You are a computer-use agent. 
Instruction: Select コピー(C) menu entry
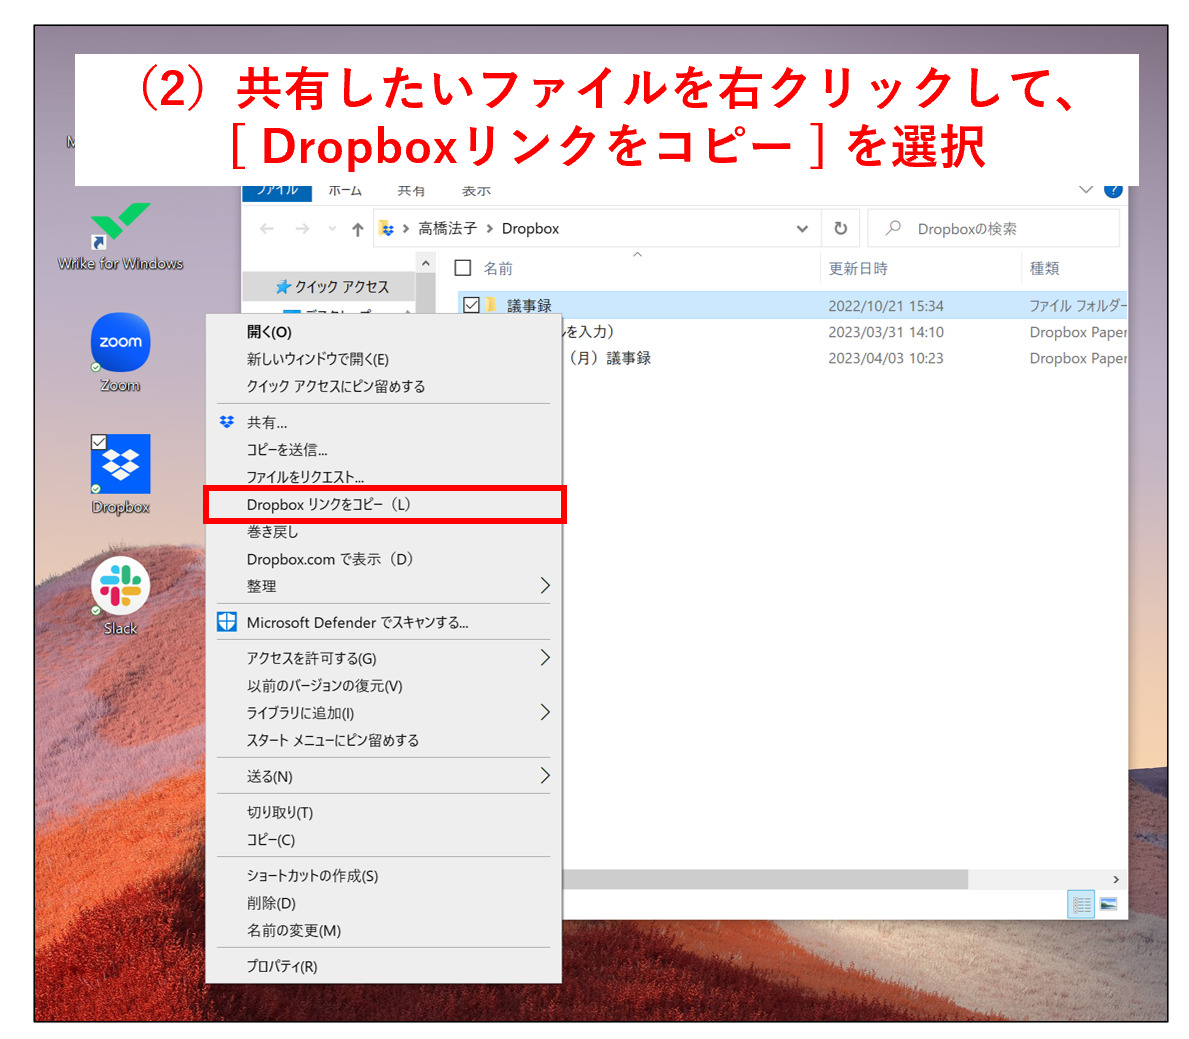point(384,840)
